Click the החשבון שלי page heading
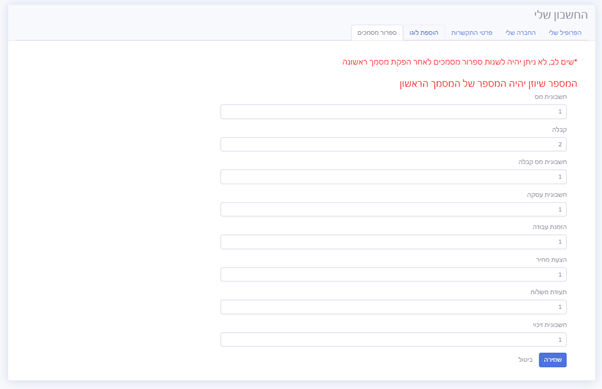The height and width of the screenshot is (389, 602). point(561,15)
